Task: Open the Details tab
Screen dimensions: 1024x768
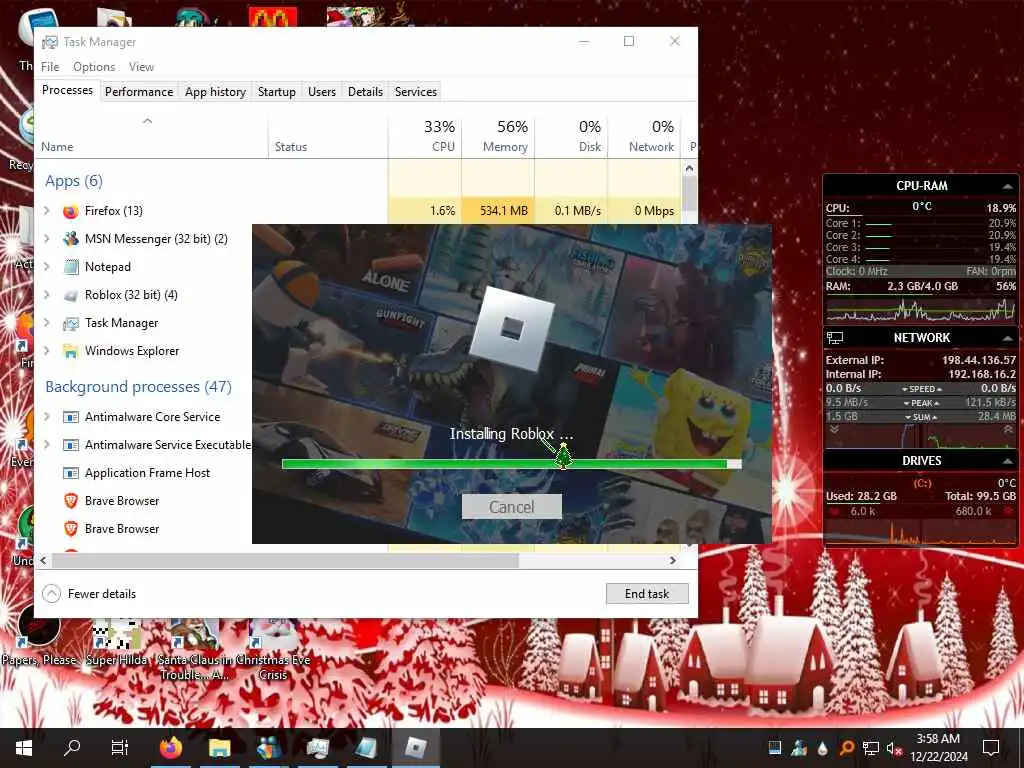Action: (x=365, y=91)
